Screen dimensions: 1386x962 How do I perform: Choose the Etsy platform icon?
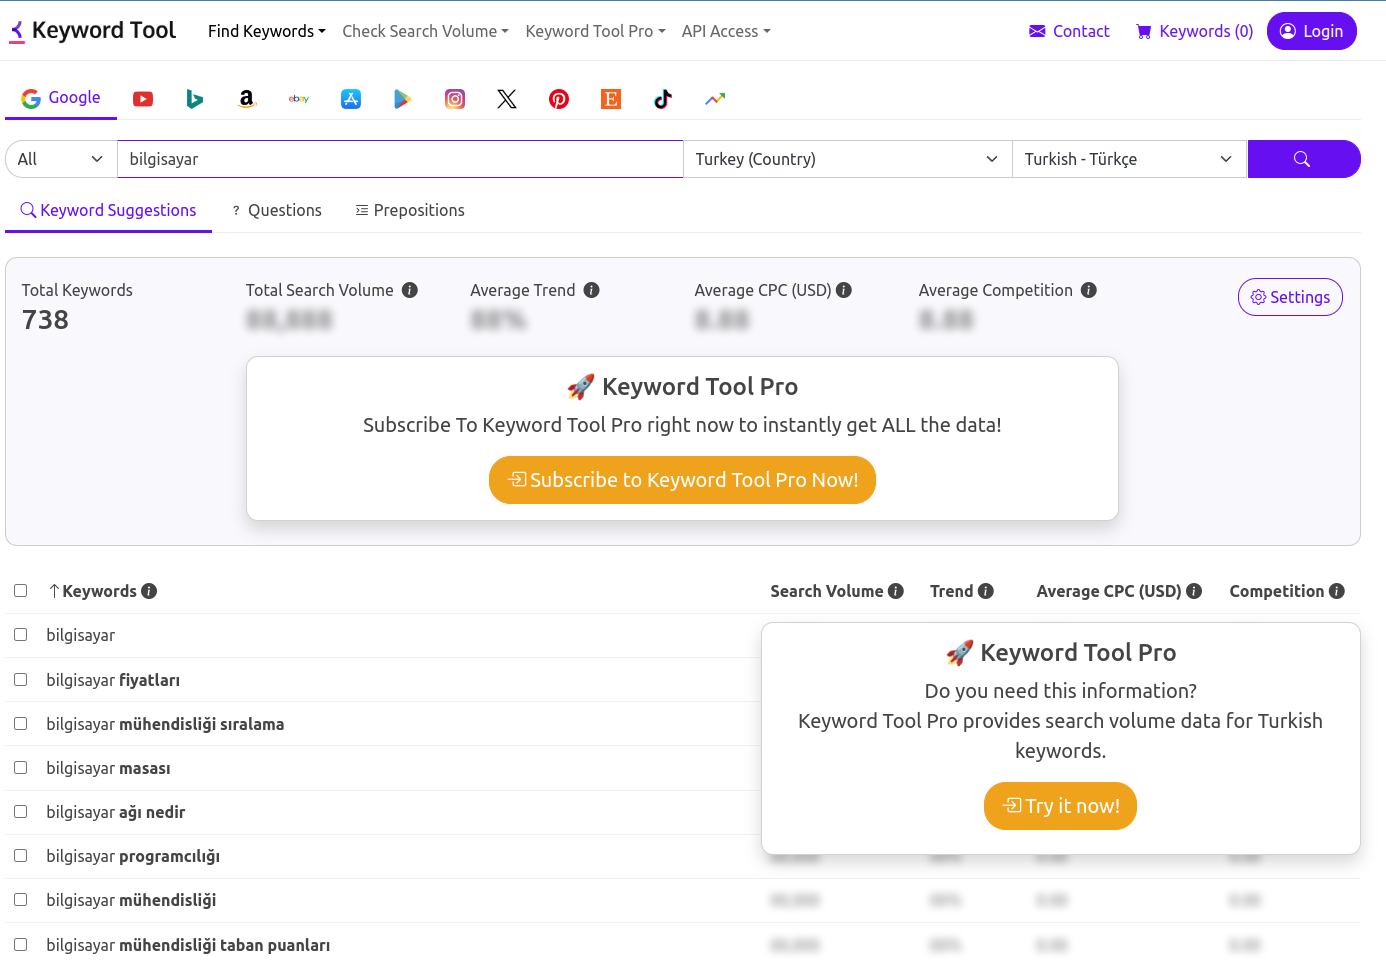[x=611, y=99]
